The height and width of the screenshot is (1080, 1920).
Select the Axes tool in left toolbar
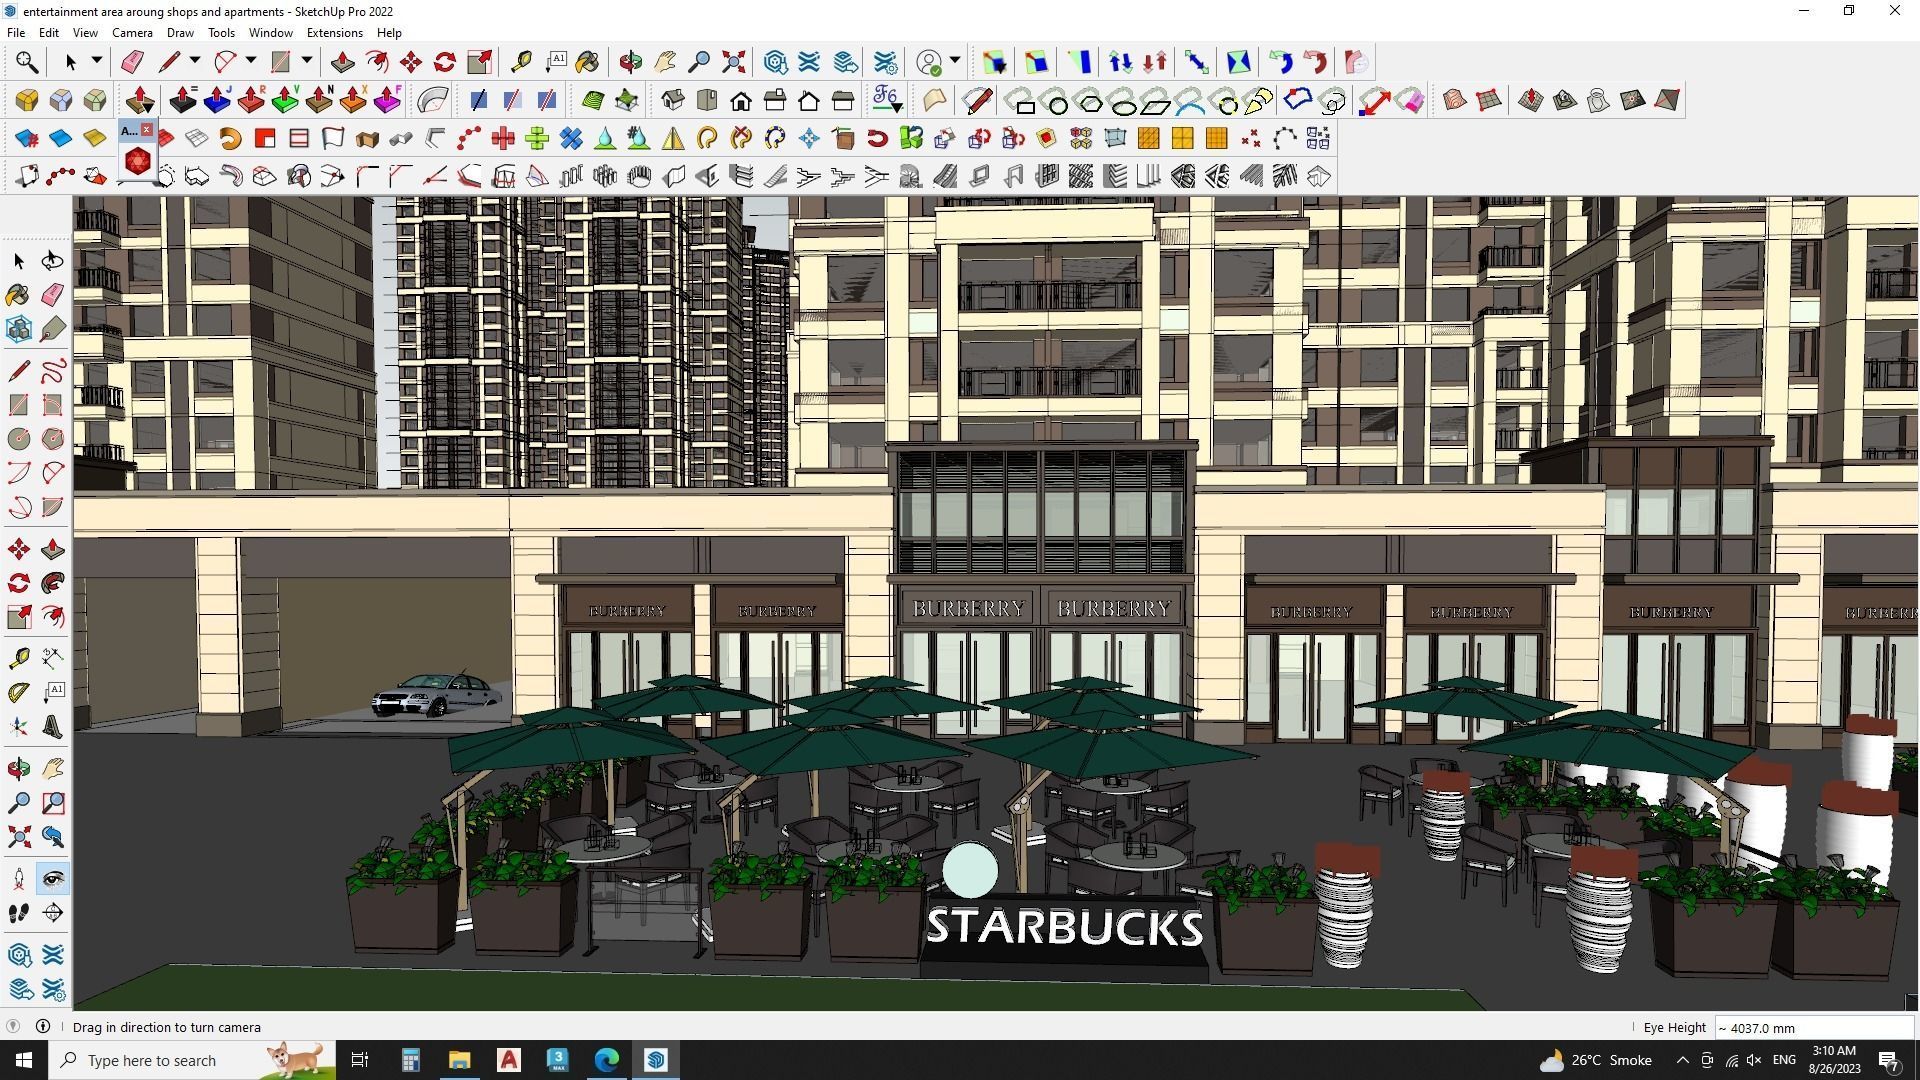[19, 727]
